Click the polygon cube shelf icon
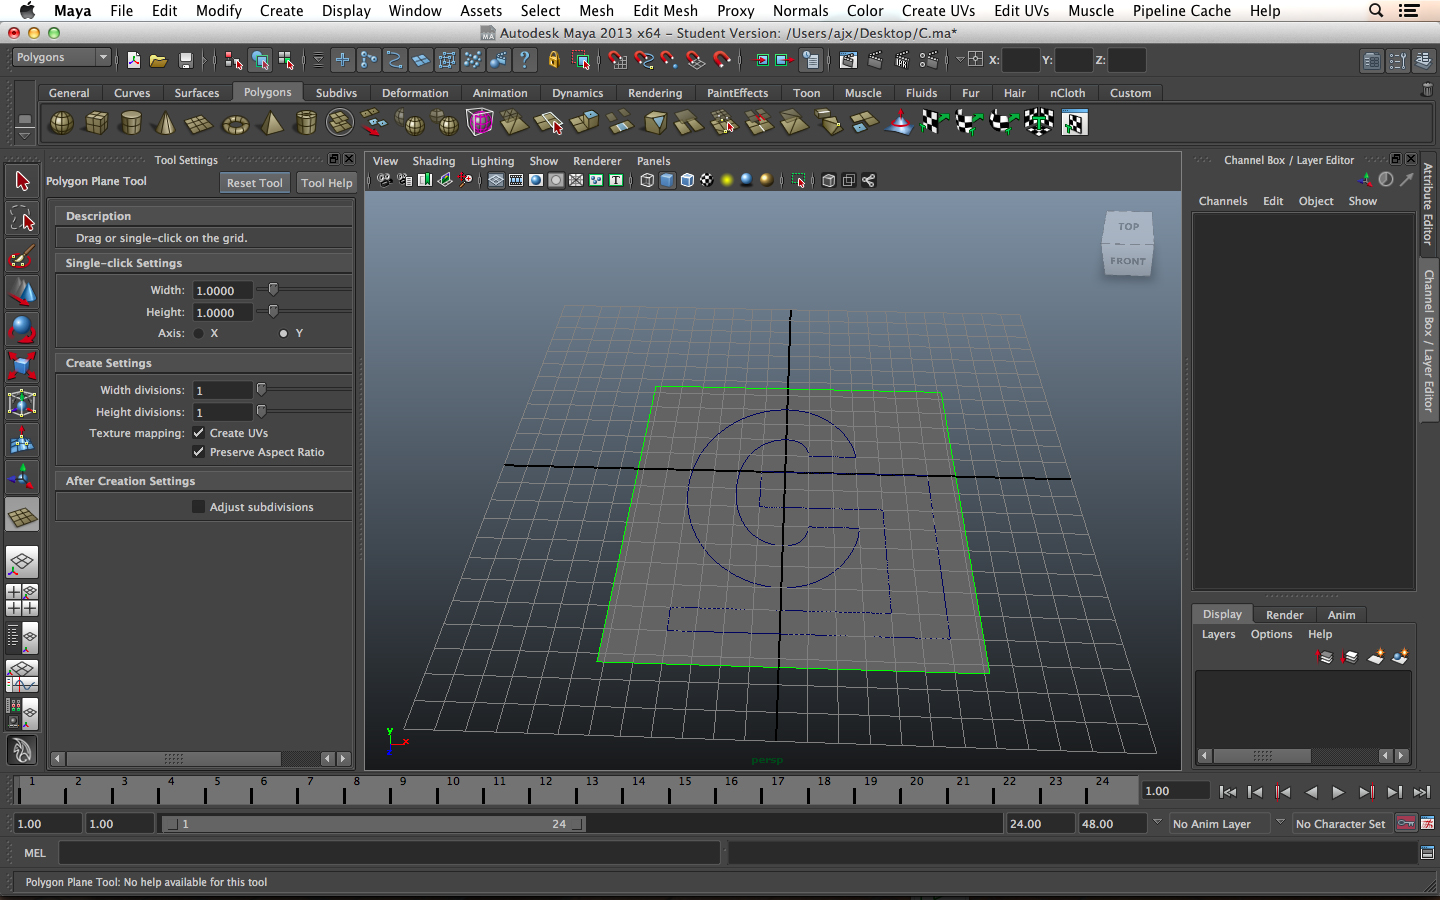 [97, 123]
